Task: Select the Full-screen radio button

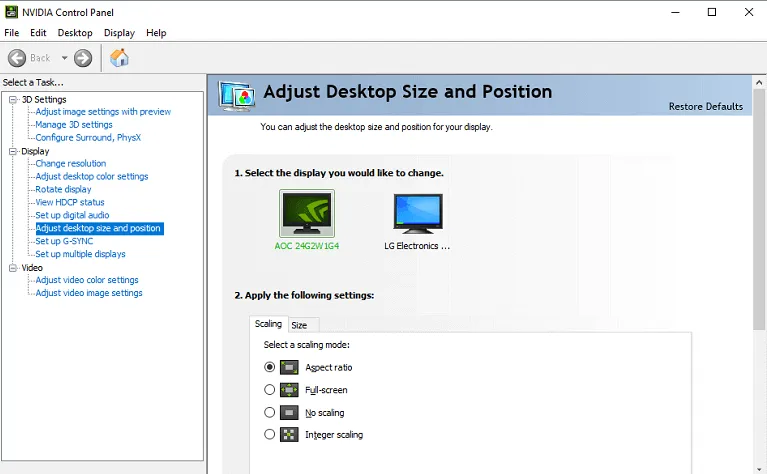Action: pyautogui.click(x=270, y=389)
